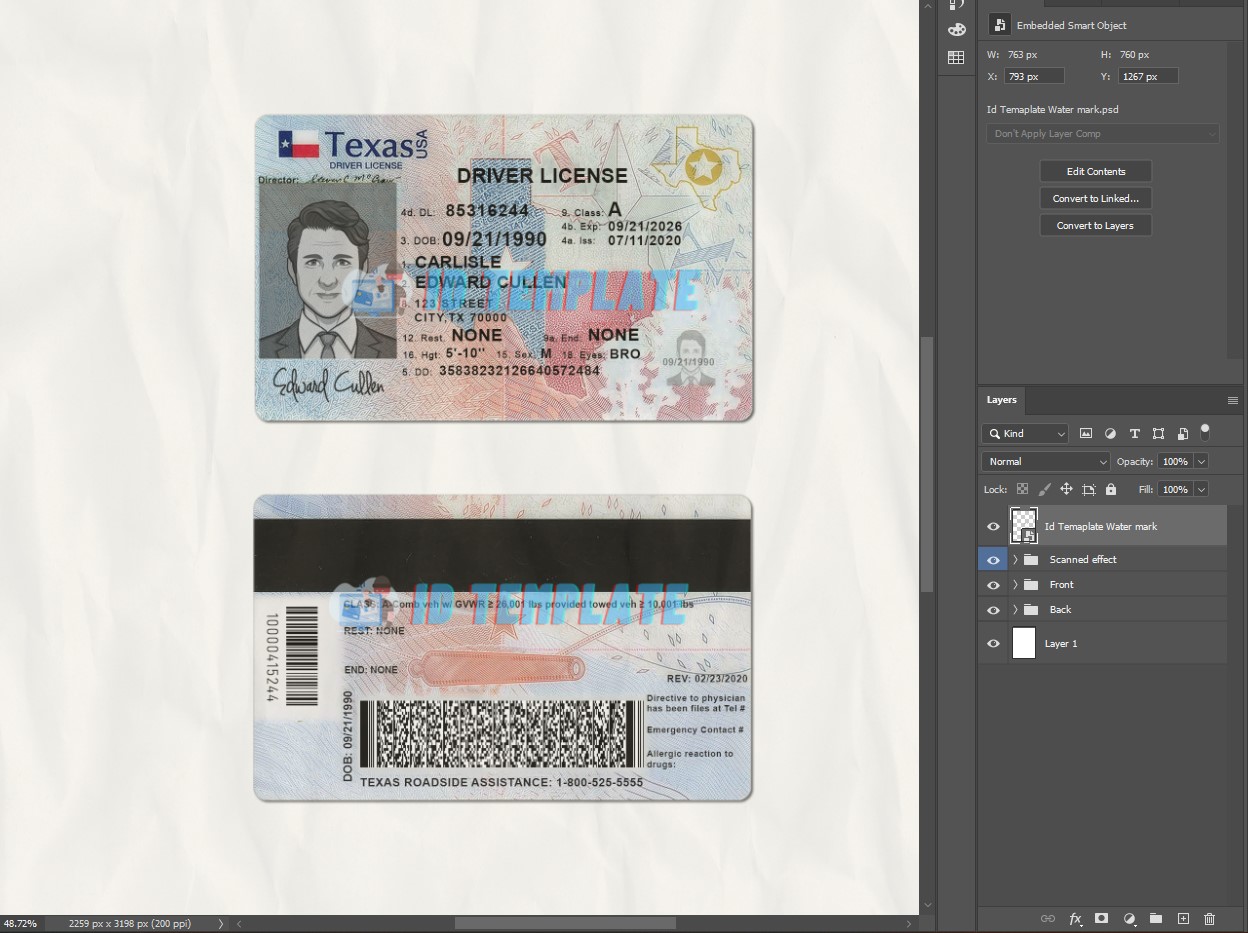Add a layer style with fx icon
Screen dimensions: 1248x933
click(1075, 918)
